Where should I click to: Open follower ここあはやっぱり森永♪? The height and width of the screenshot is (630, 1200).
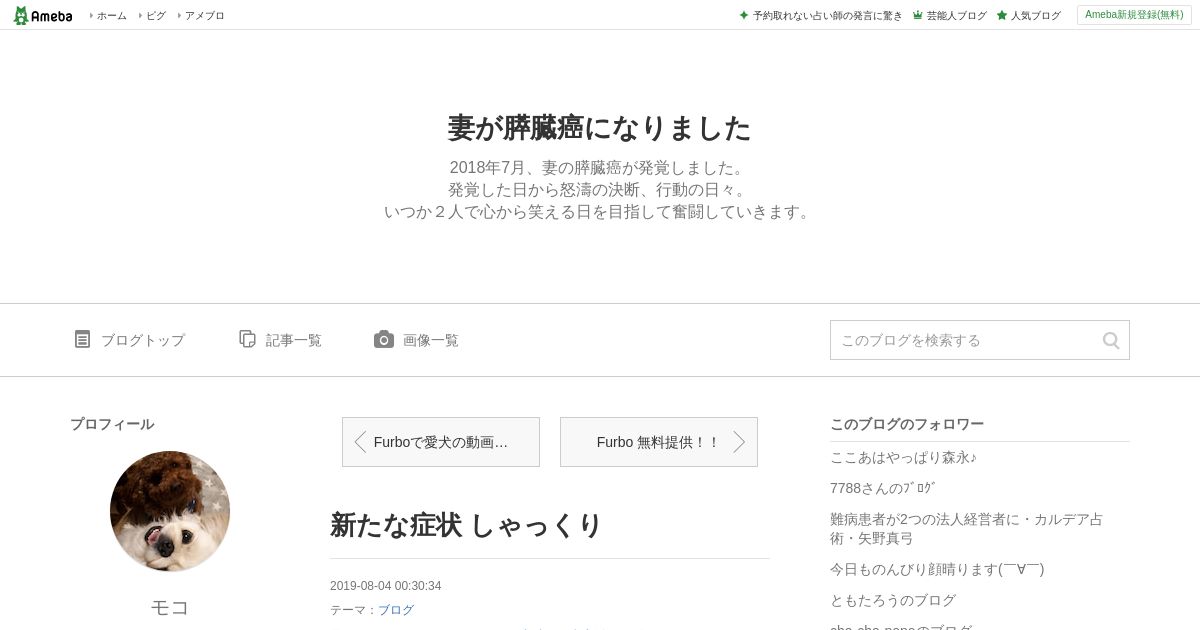[903, 457]
